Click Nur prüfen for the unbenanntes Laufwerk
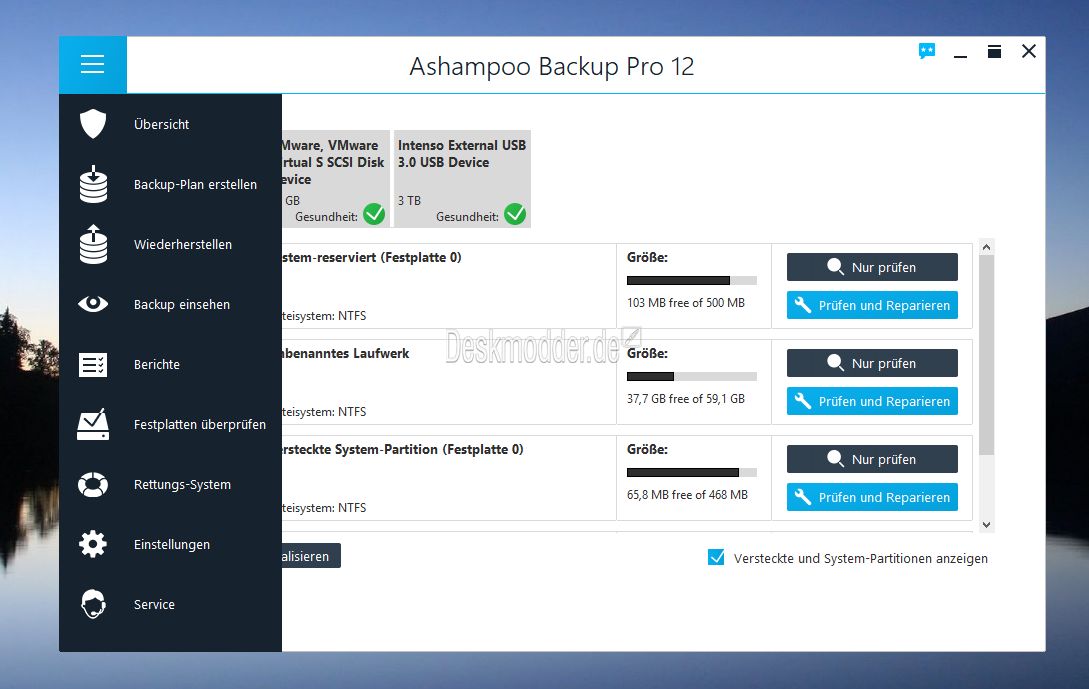1089x689 pixels. pyautogui.click(x=872, y=363)
